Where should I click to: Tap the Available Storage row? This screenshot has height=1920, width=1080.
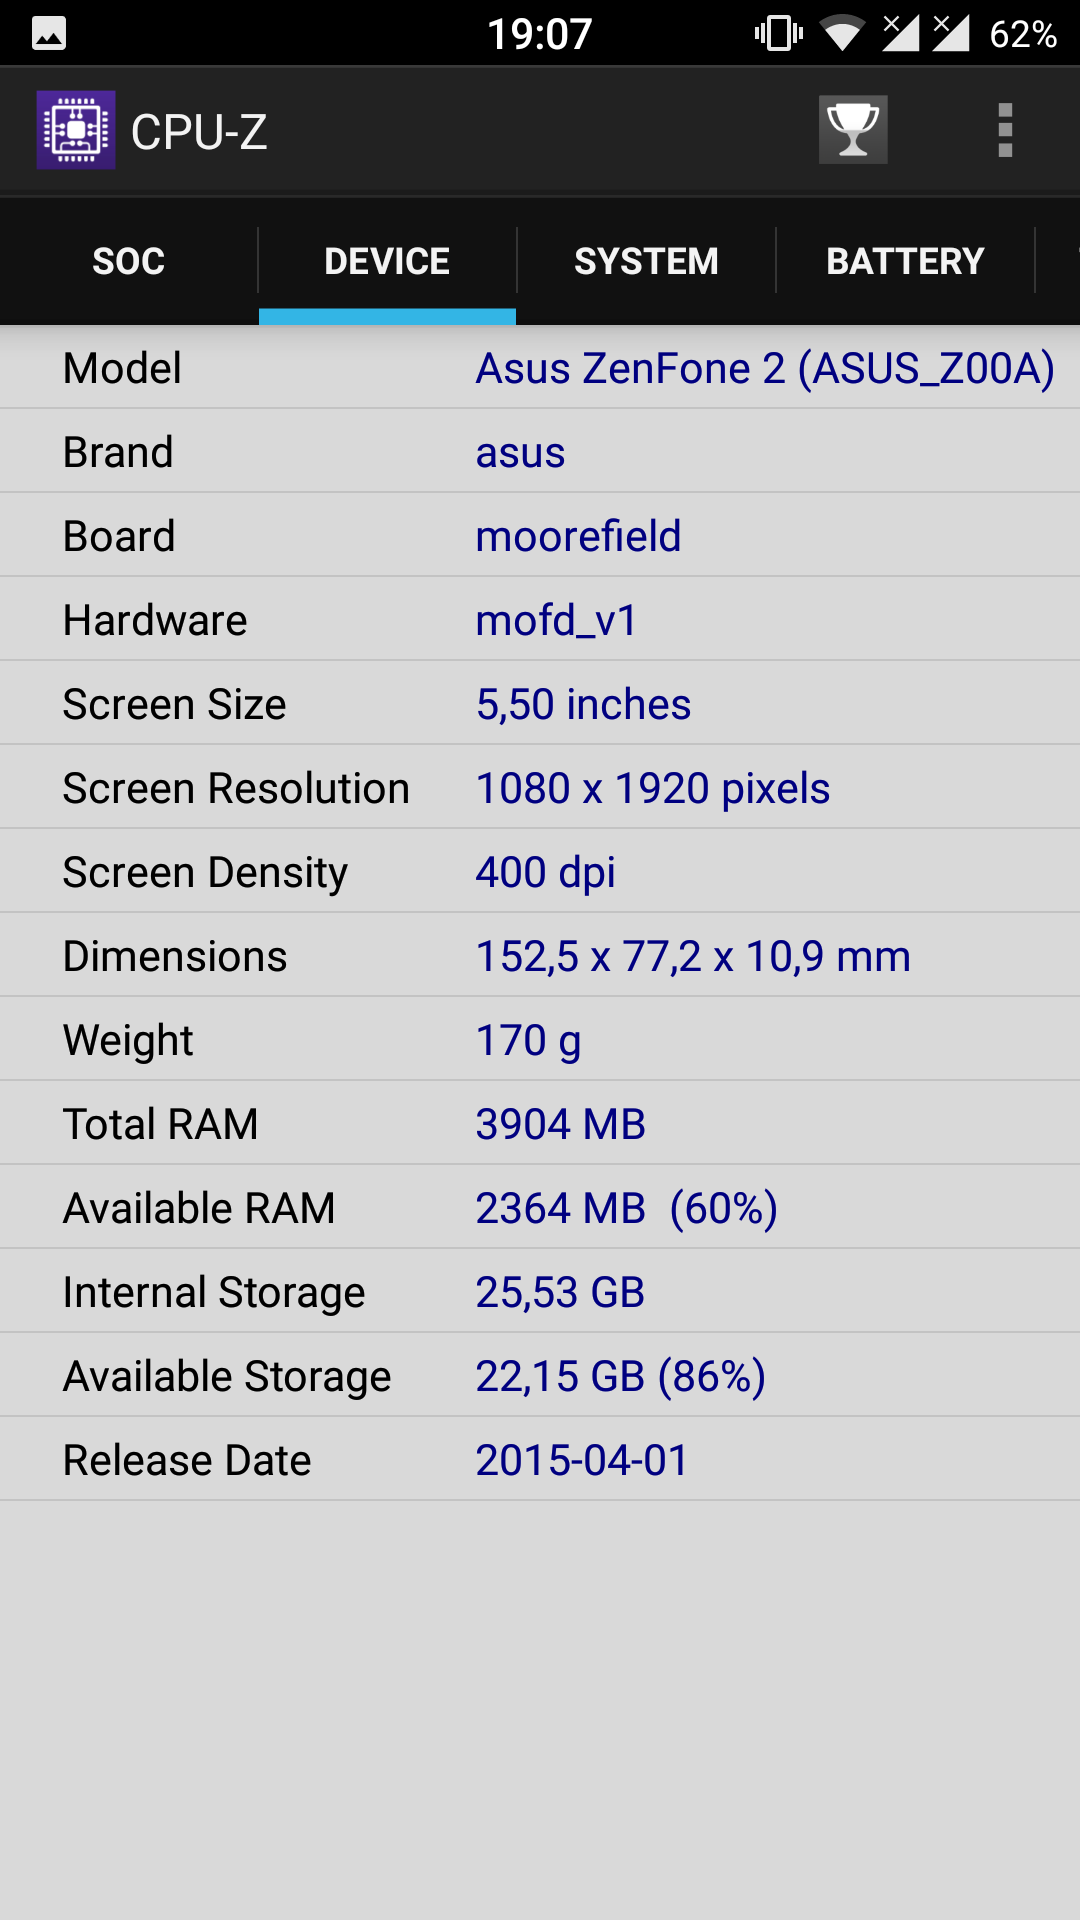540,1376
